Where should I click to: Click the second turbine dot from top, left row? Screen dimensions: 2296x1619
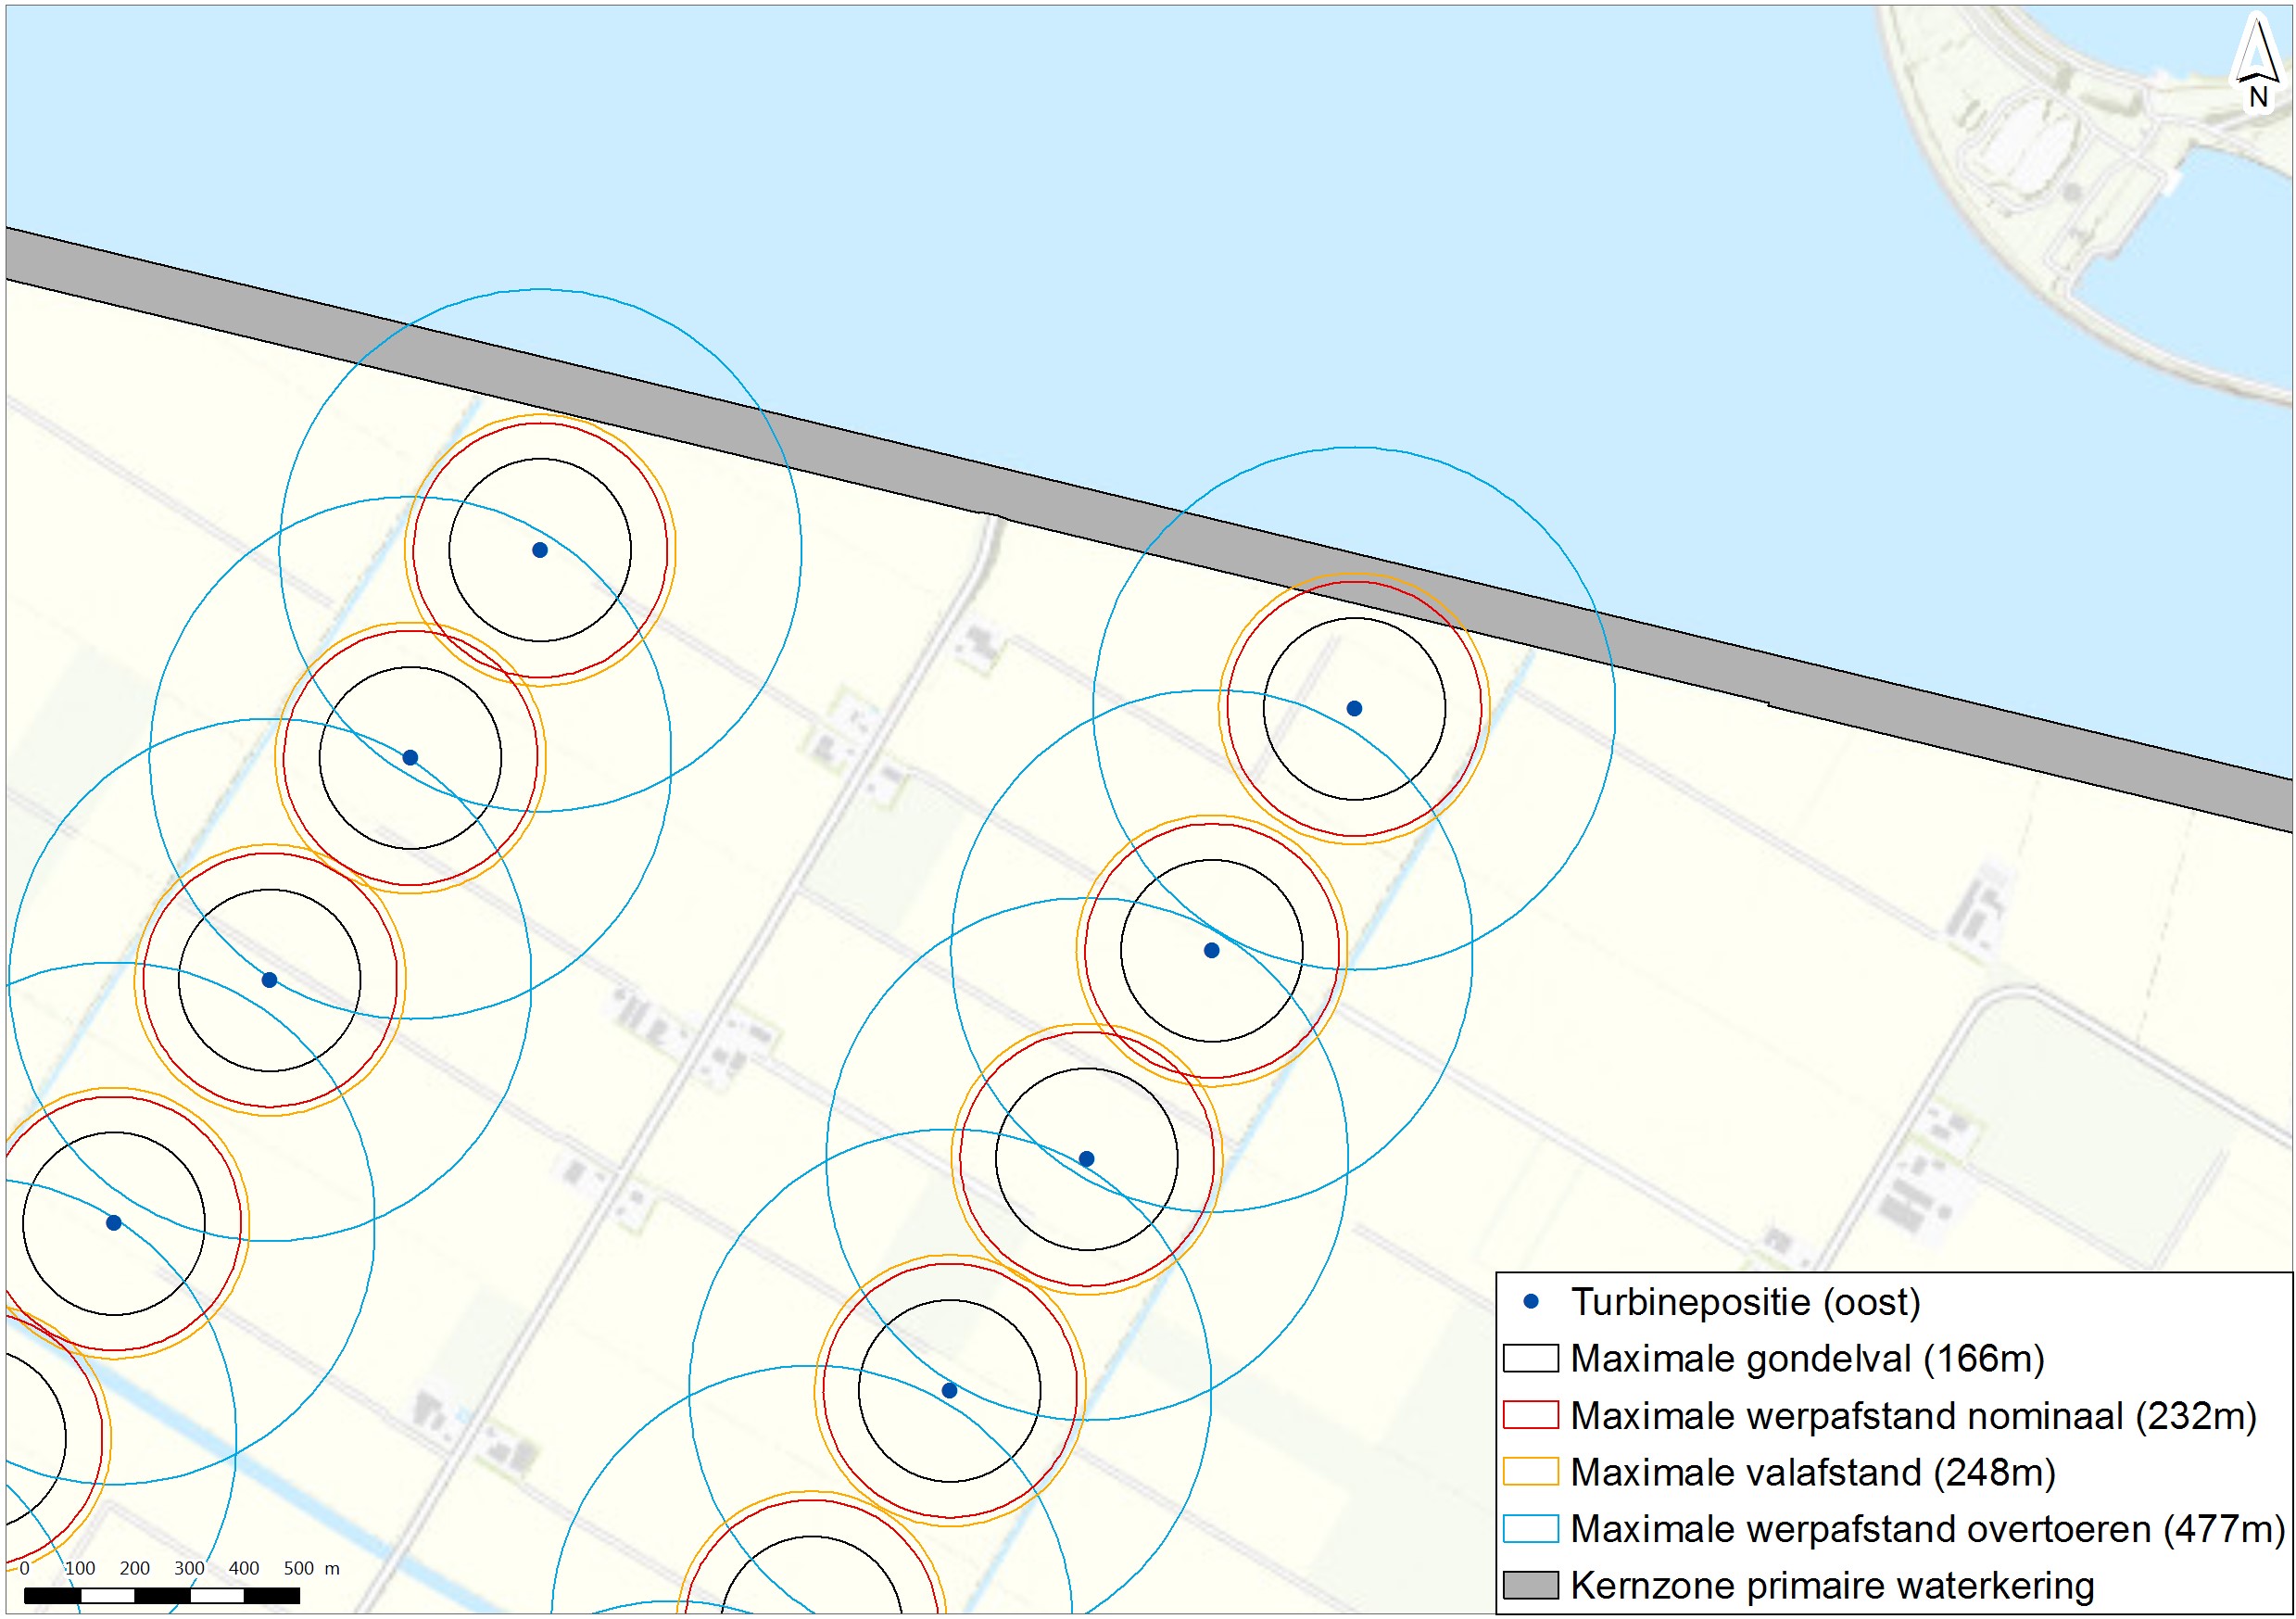click(x=410, y=758)
